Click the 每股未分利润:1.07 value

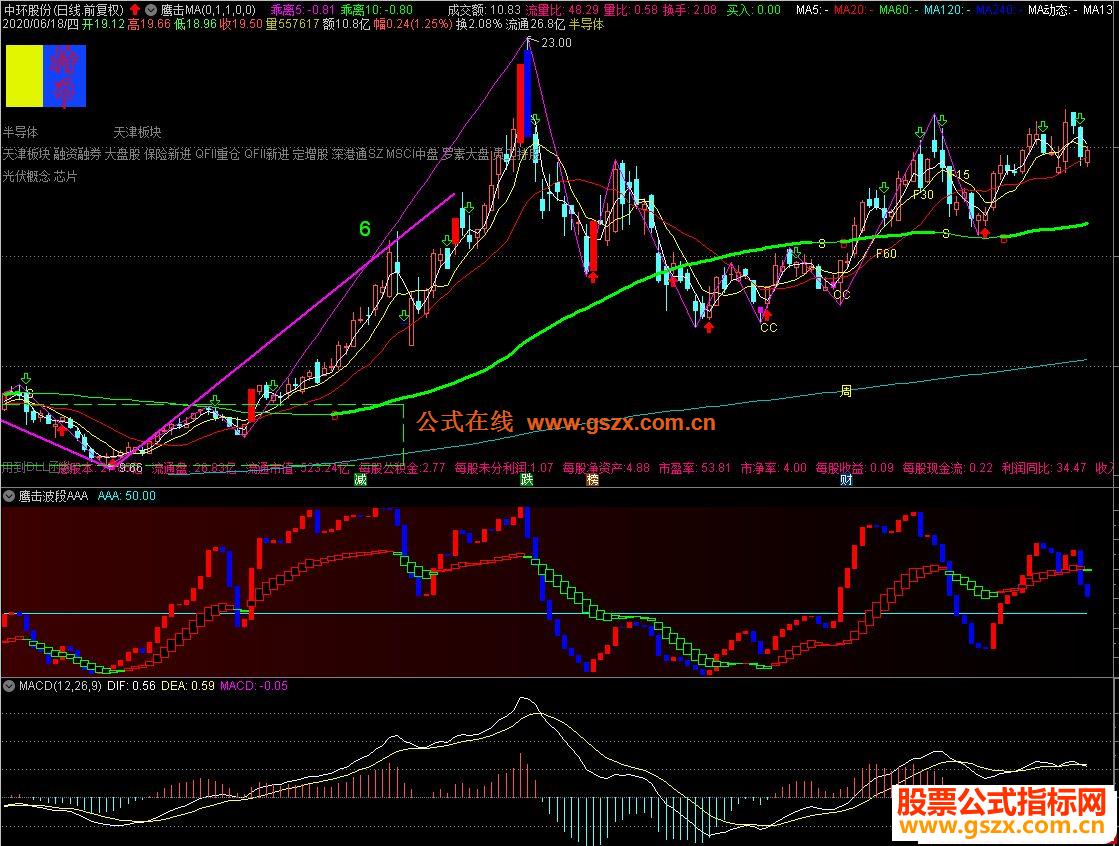[x=503, y=468]
